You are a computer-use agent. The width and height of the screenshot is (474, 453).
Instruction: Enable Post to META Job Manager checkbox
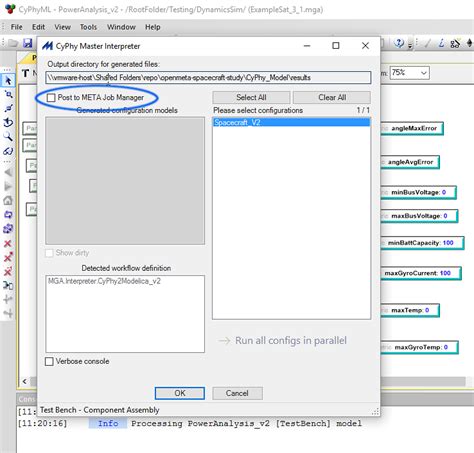tap(51, 98)
